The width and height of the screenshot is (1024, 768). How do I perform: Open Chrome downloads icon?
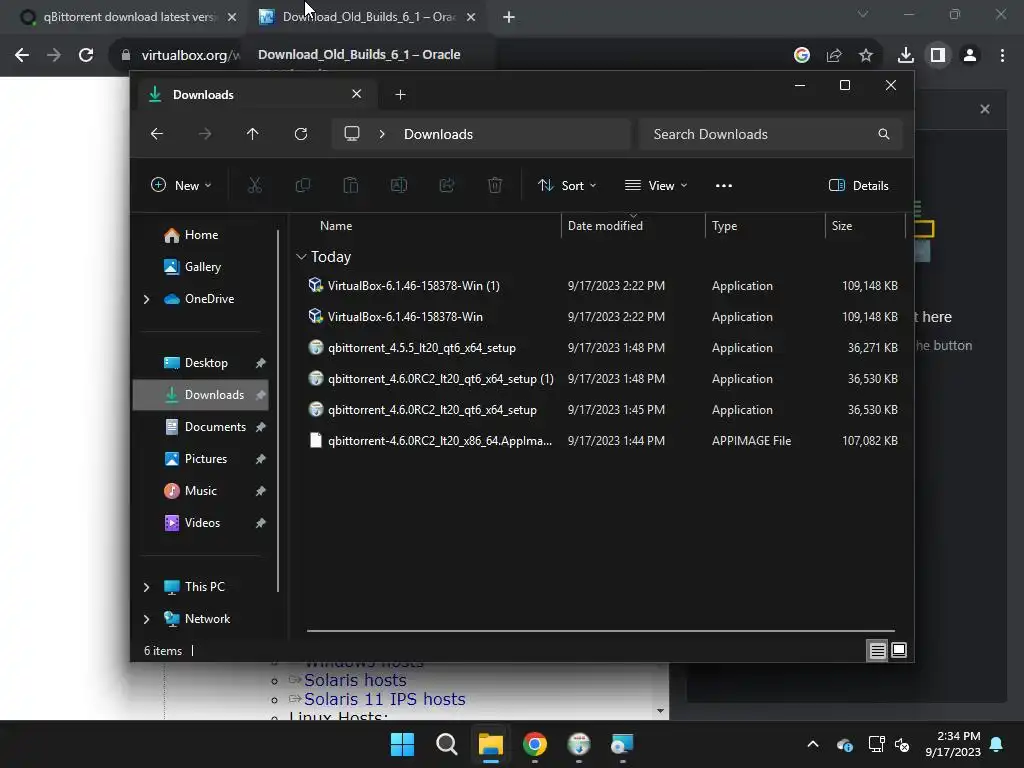(x=905, y=55)
